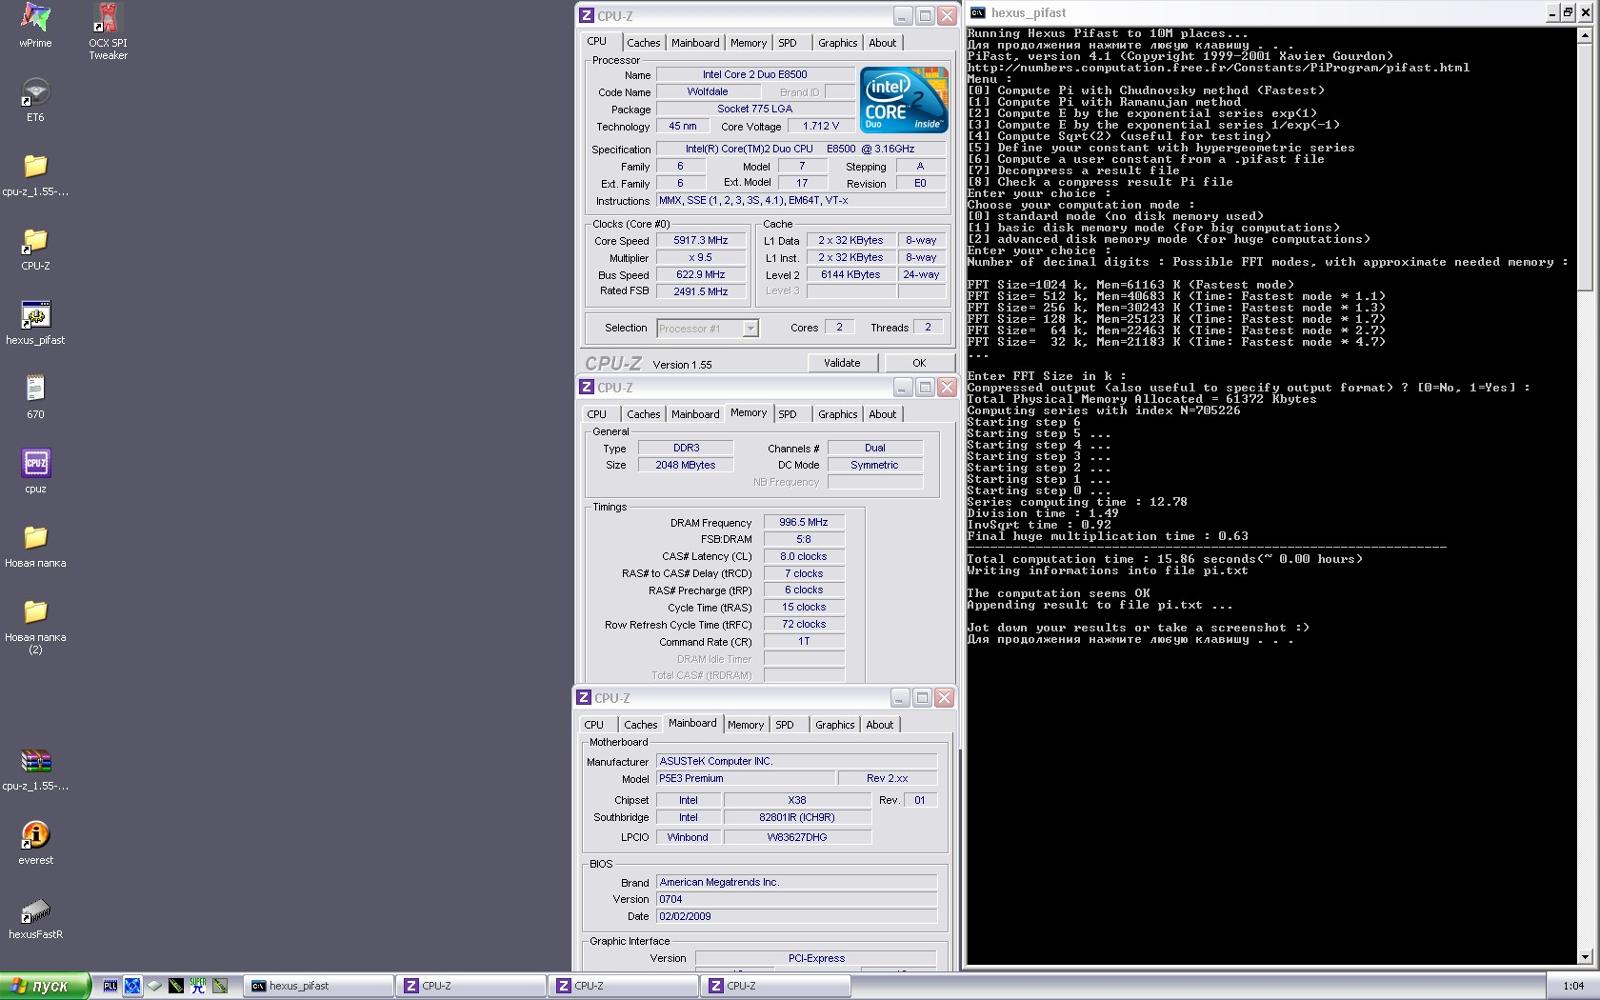Click the BIOS Version value 0704
1600x1000 pixels.
pos(796,899)
